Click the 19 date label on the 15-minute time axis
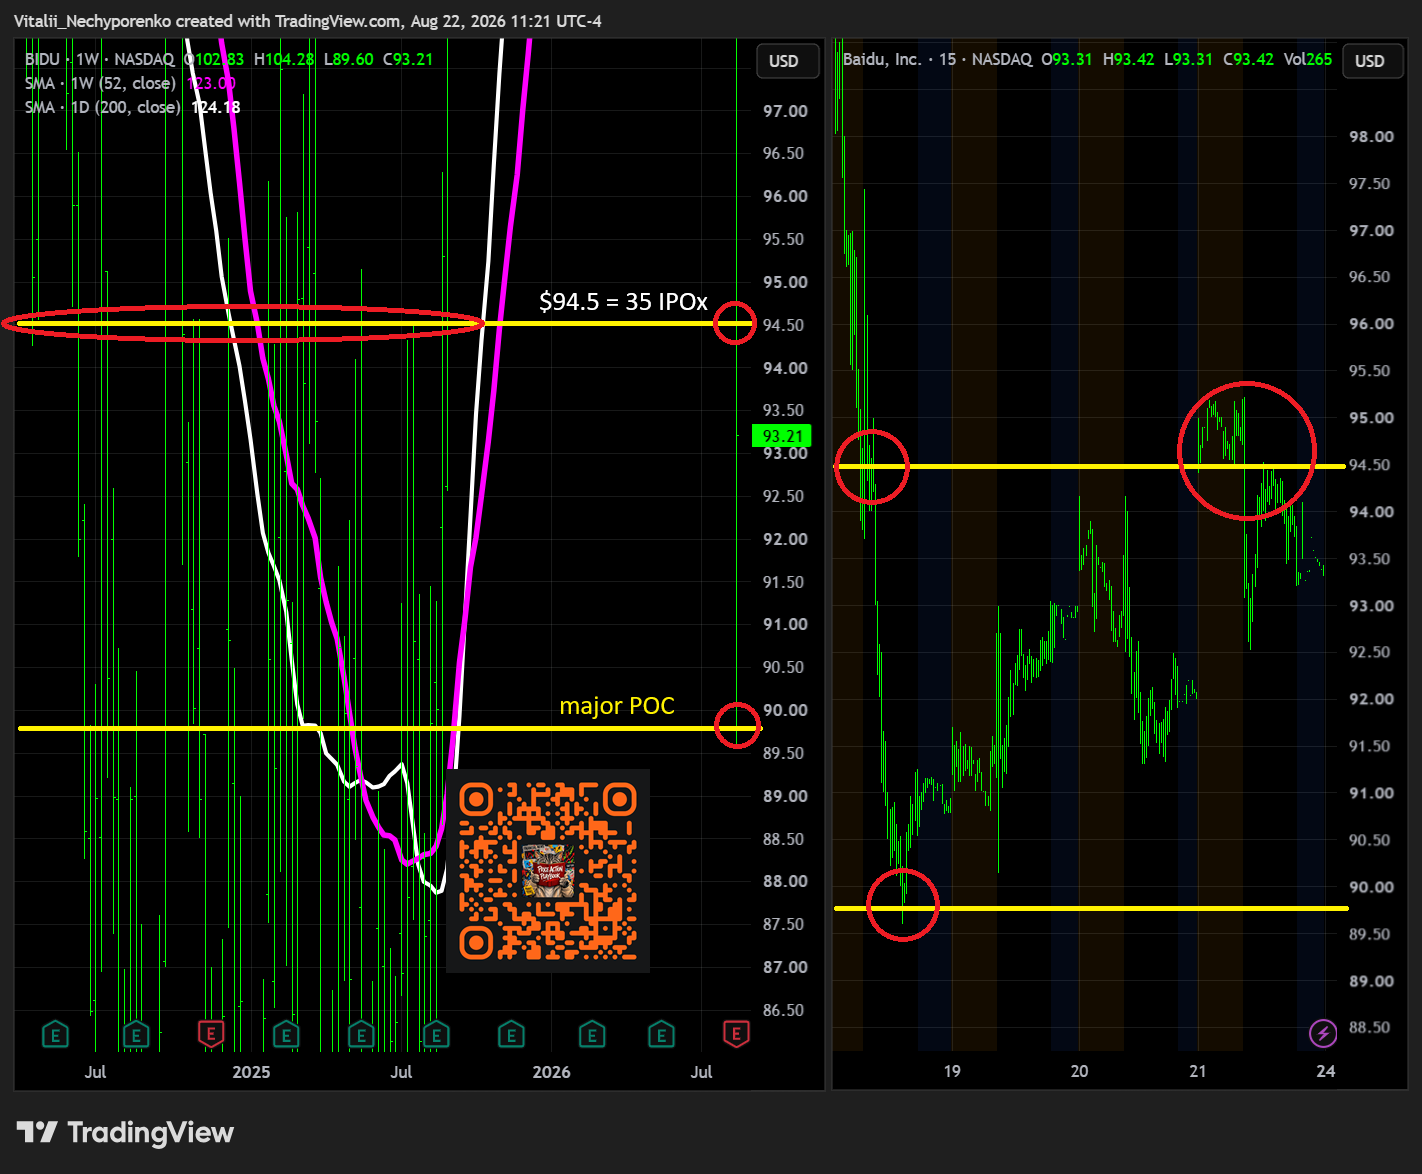1422x1174 pixels. click(x=952, y=1071)
